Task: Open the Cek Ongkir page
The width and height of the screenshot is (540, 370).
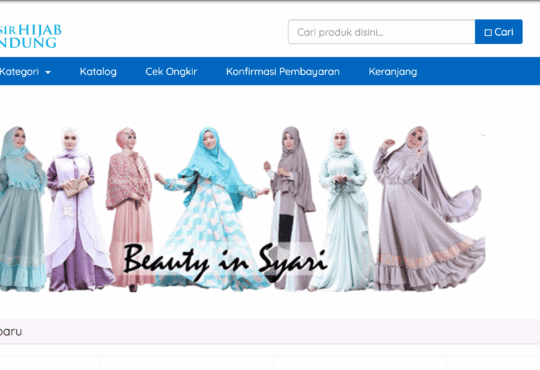Action: [171, 72]
